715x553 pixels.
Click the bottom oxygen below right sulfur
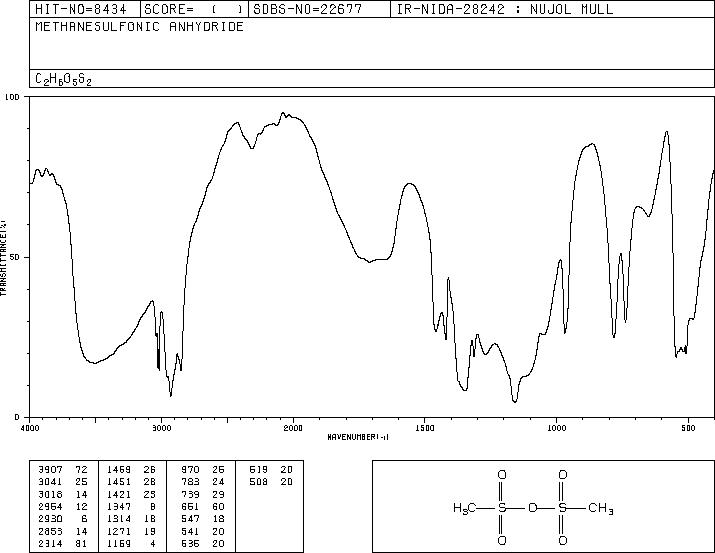[x=563, y=541]
